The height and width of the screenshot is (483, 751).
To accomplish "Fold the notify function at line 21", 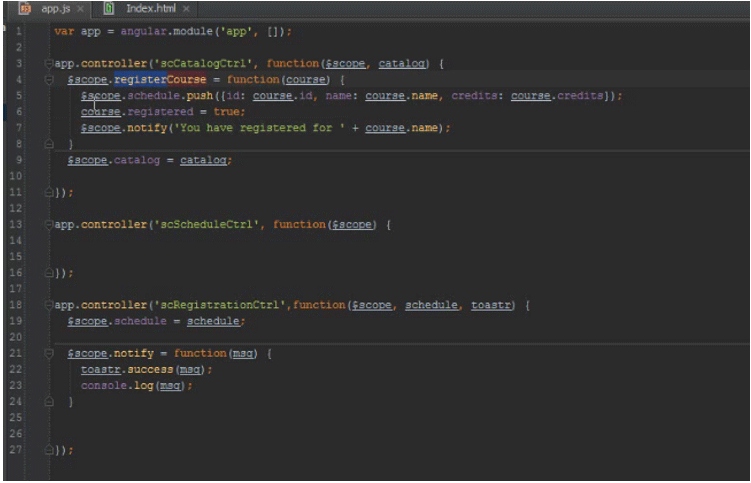I will click(48, 354).
